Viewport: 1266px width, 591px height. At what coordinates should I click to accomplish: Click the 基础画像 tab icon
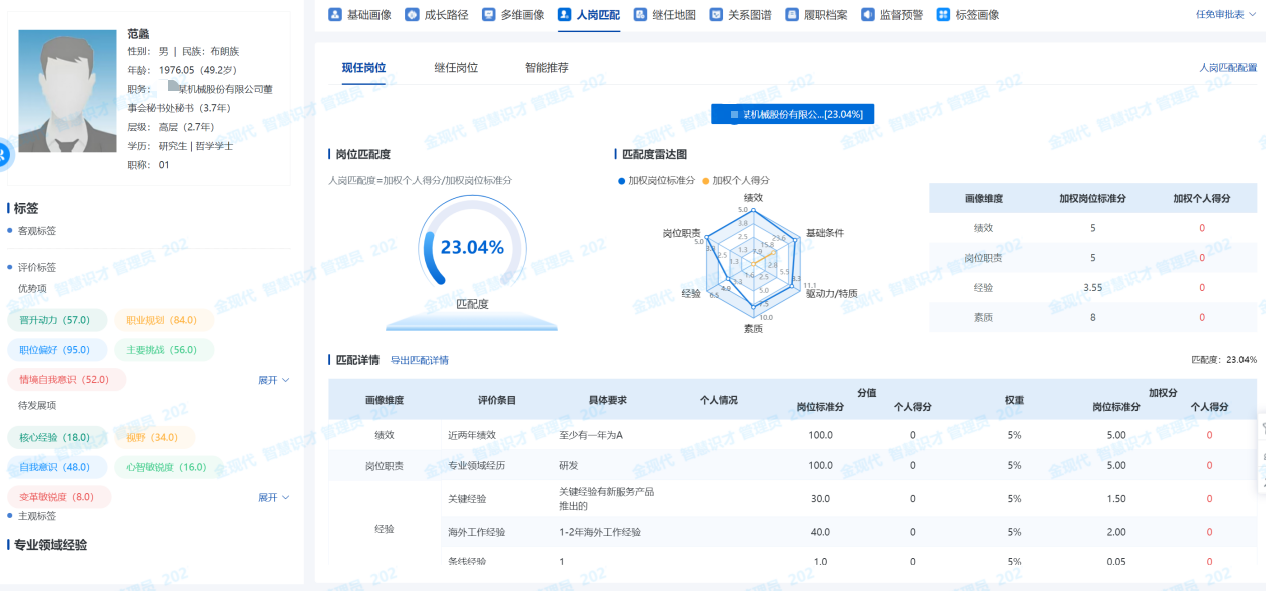[334, 15]
